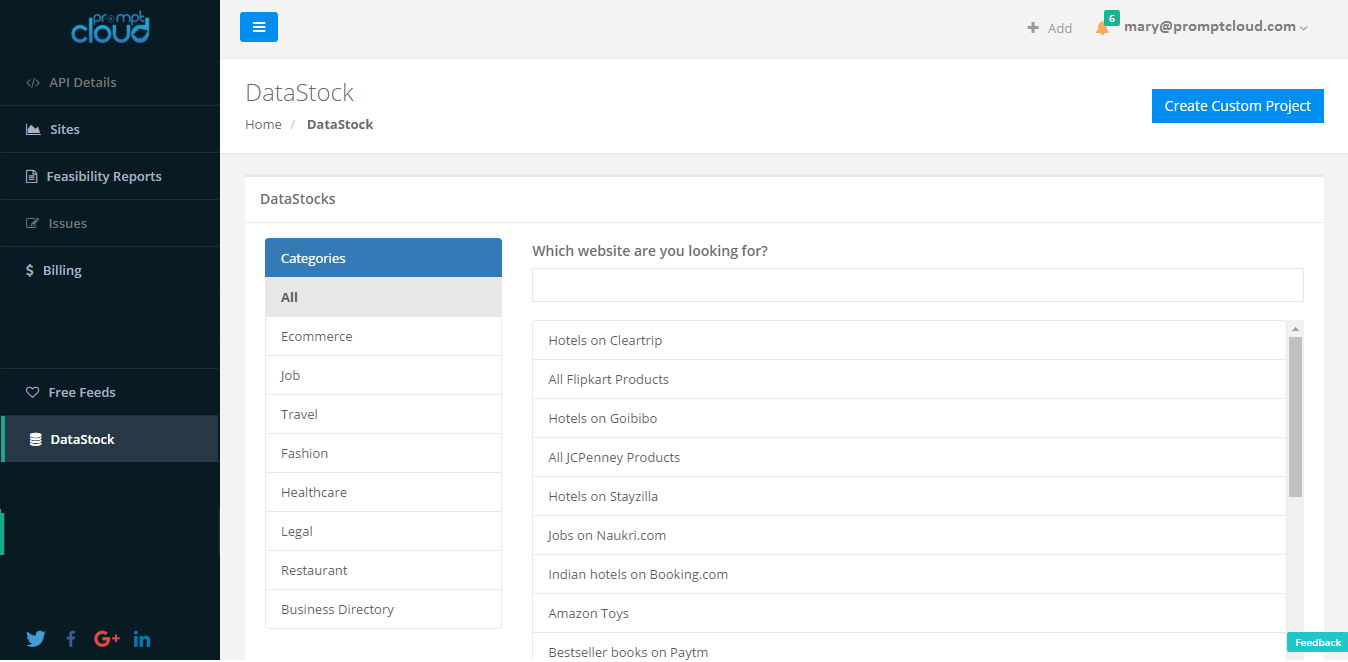Image resolution: width=1348 pixels, height=662 pixels.
Task: Select Hotels on Cleartrip
Action: pos(909,340)
